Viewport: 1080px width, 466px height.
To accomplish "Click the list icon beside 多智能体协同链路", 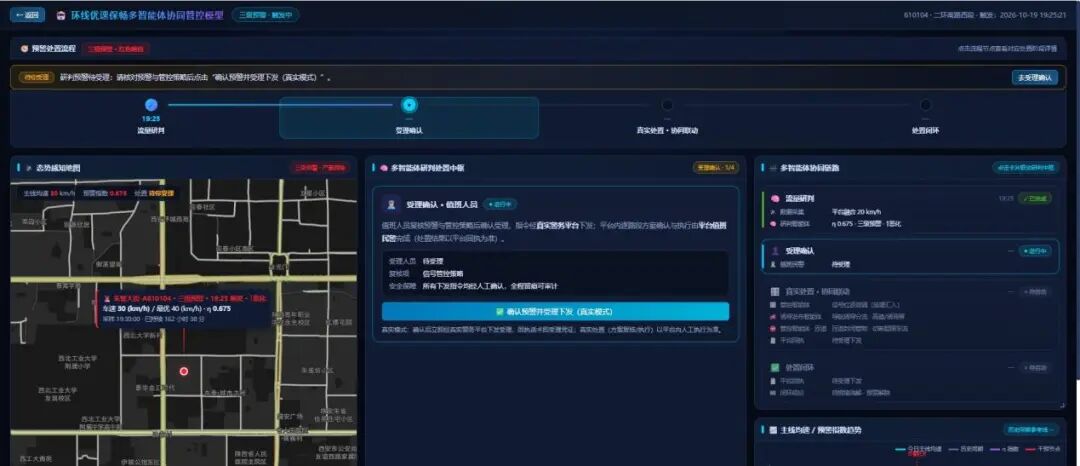I will [x=773, y=167].
